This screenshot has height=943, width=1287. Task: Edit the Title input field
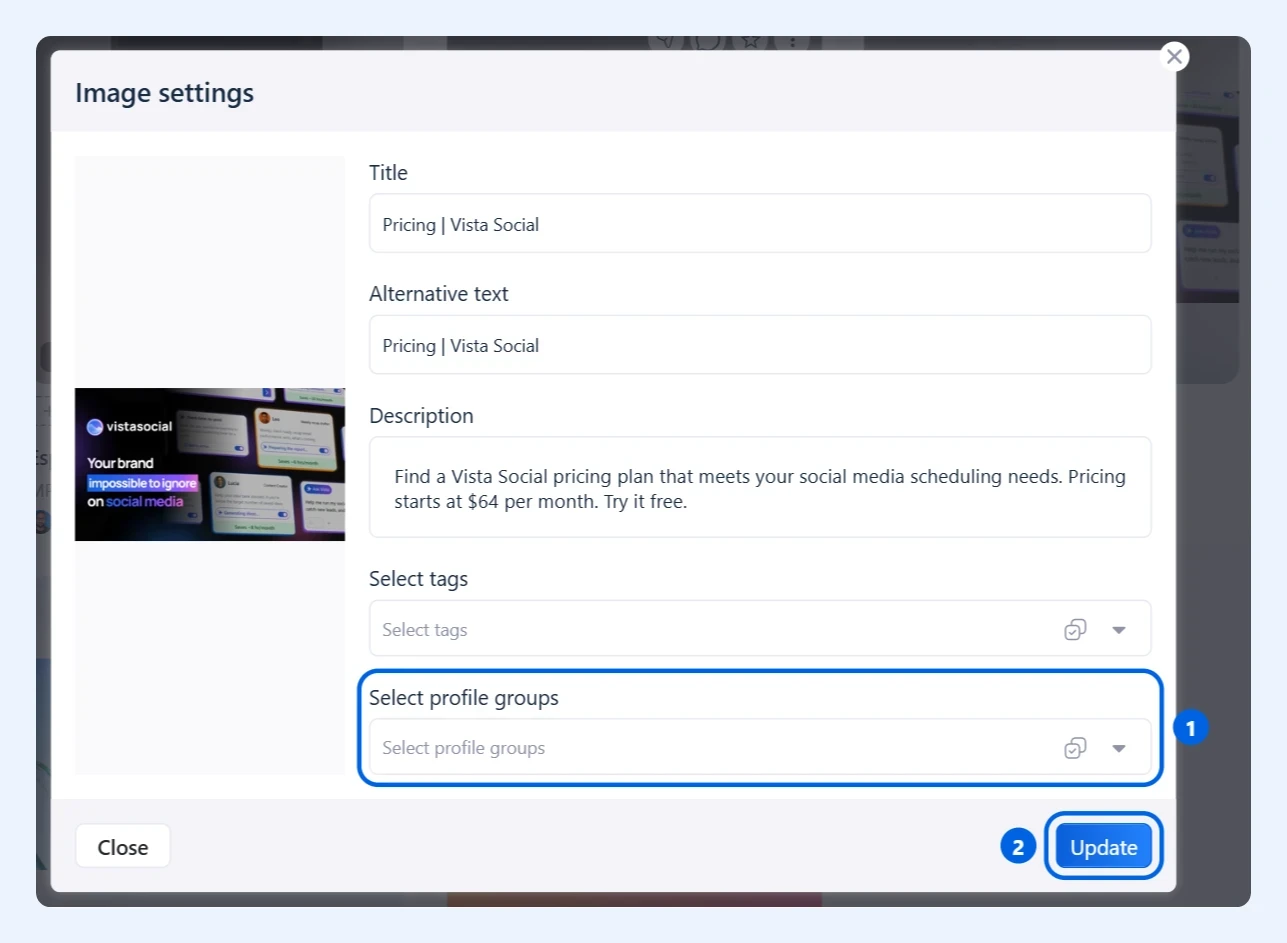tap(760, 224)
